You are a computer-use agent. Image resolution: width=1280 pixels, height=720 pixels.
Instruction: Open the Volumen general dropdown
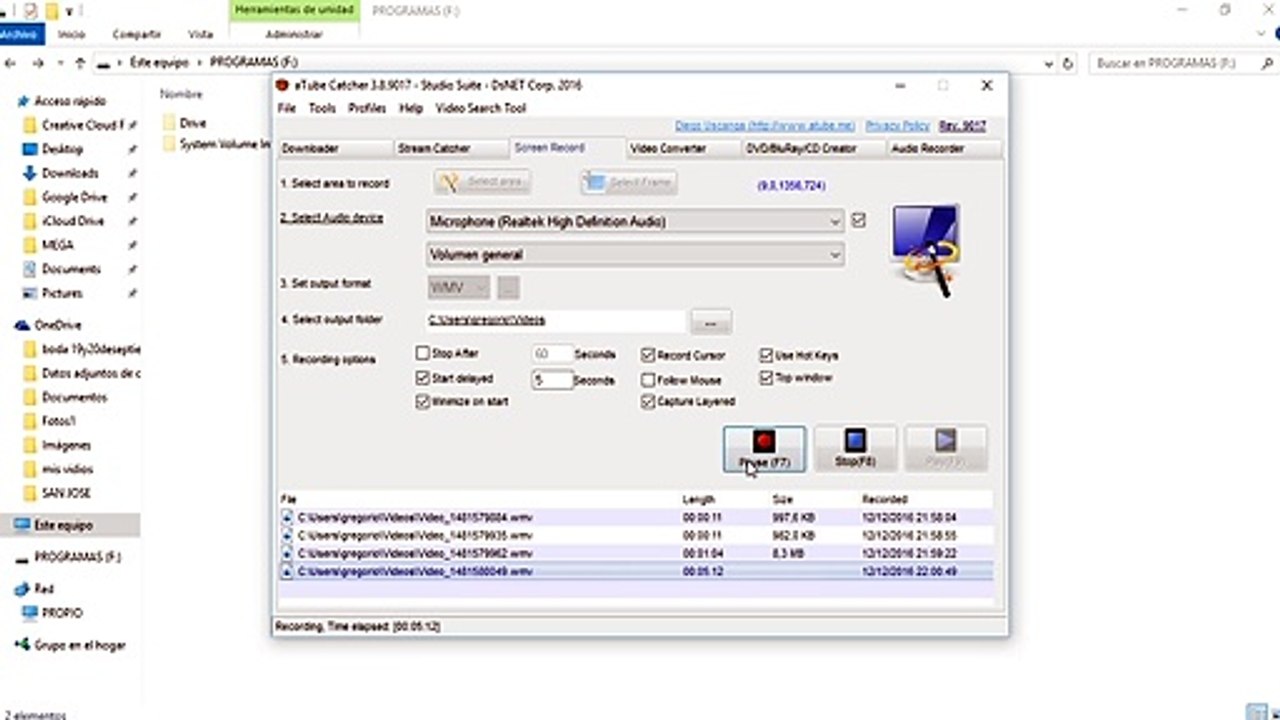[x=635, y=255]
